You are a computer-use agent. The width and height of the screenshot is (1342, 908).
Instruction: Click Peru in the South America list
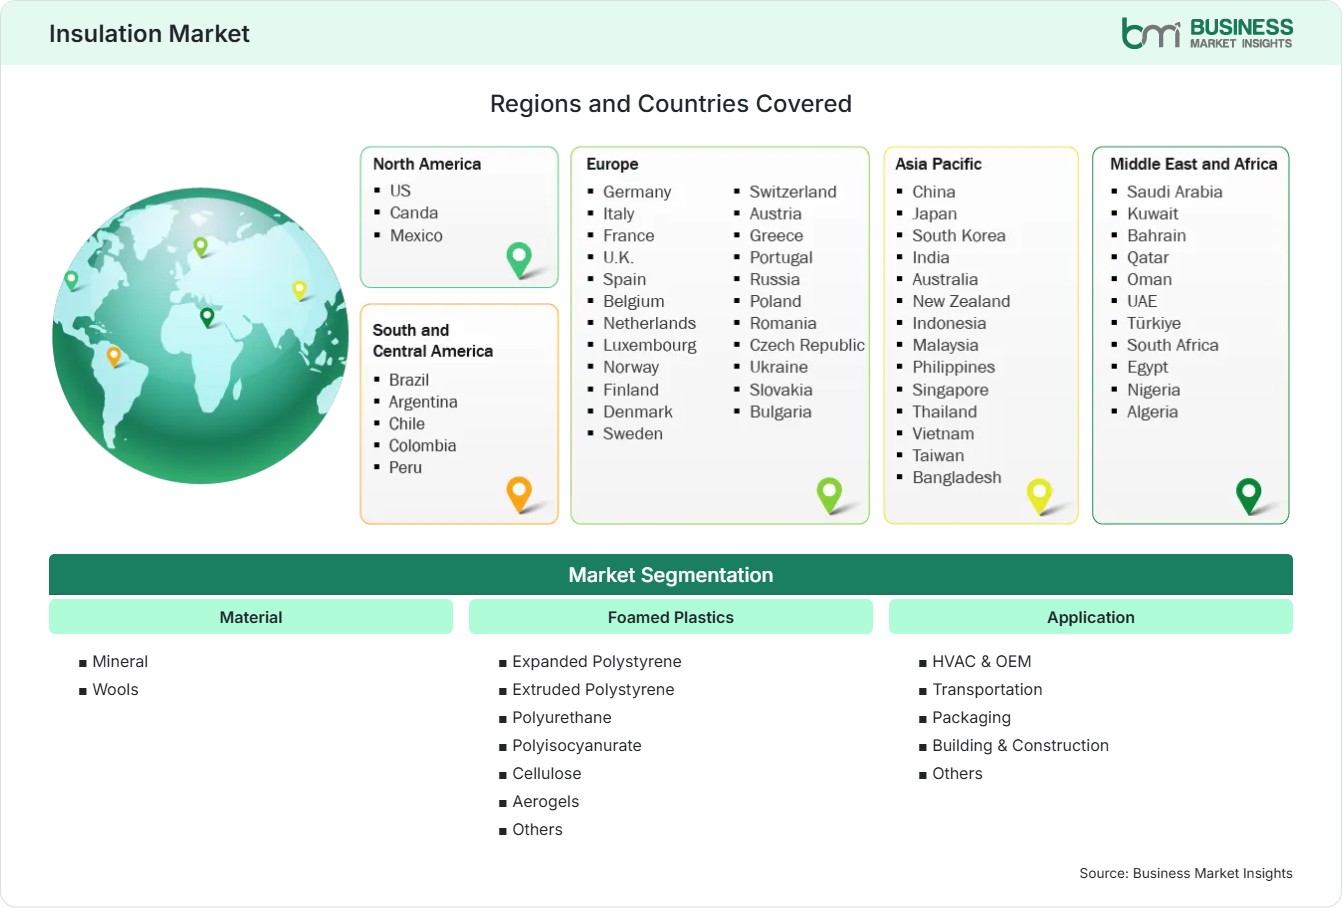point(405,468)
